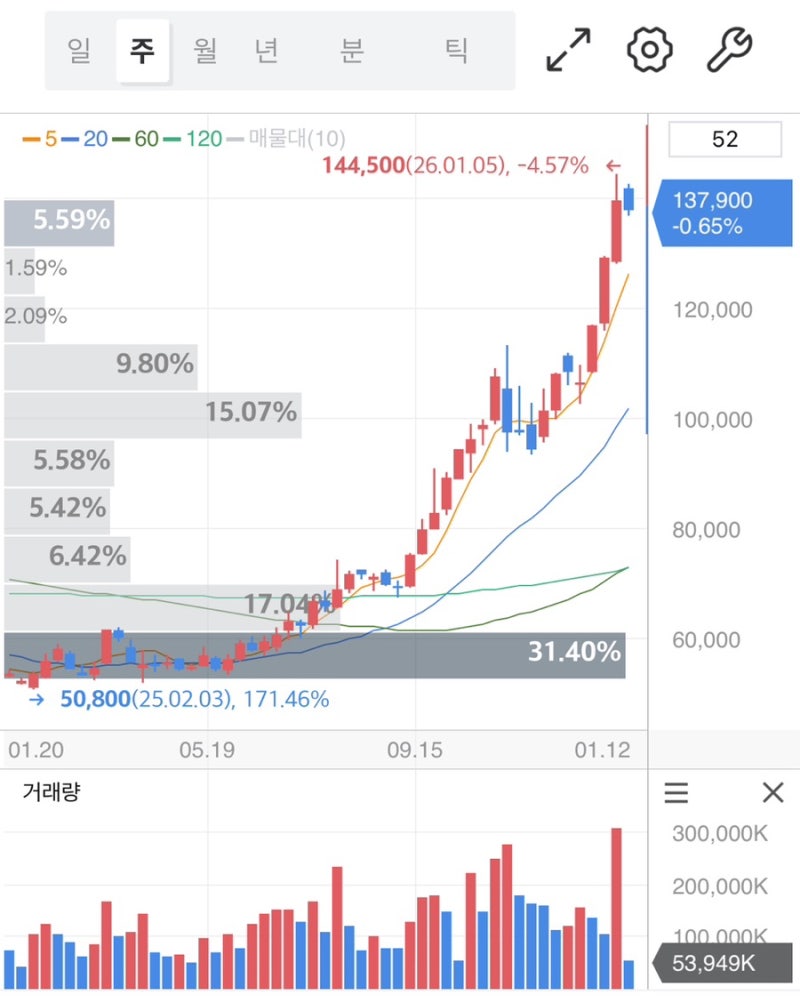Switch to daily (일) chart tab
The width and height of the screenshot is (800, 1003).
point(80,50)
